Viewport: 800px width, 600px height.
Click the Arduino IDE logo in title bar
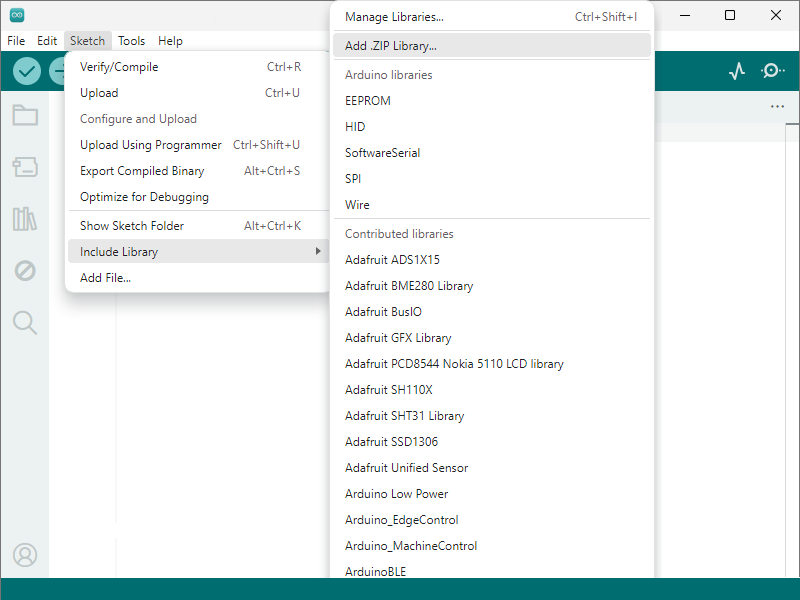[x=17, y=15]
